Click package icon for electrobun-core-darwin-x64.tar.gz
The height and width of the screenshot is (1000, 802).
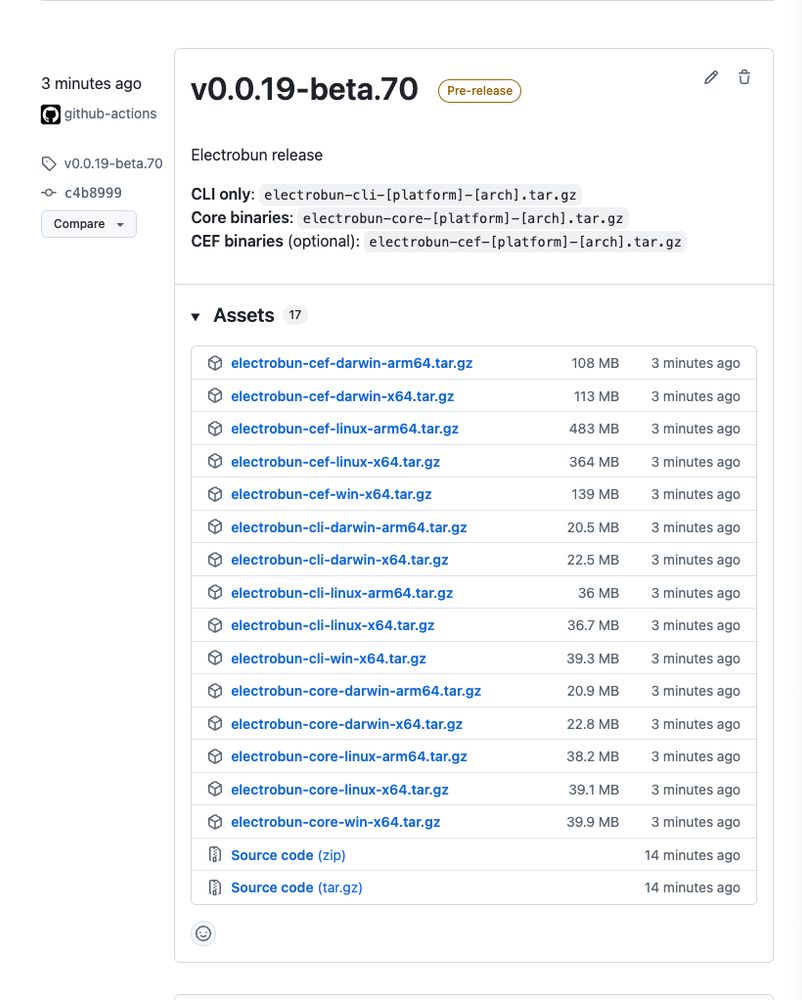[x=215, y=724]
